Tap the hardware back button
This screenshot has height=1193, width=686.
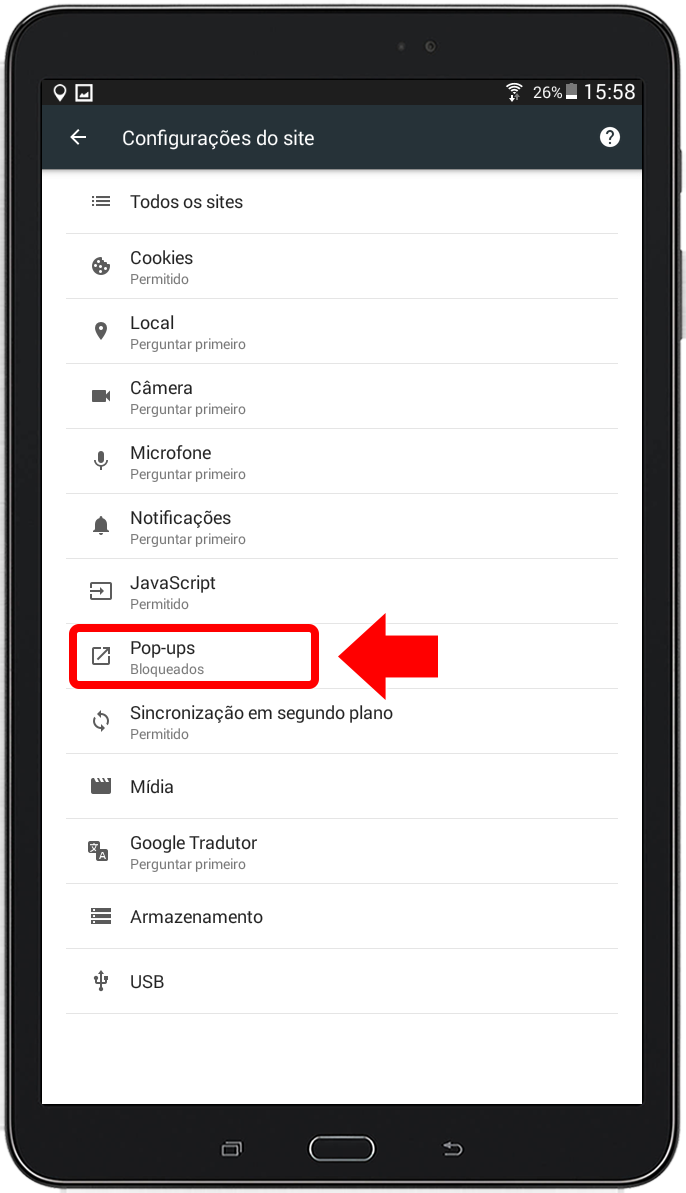[x=453, y=1149]
